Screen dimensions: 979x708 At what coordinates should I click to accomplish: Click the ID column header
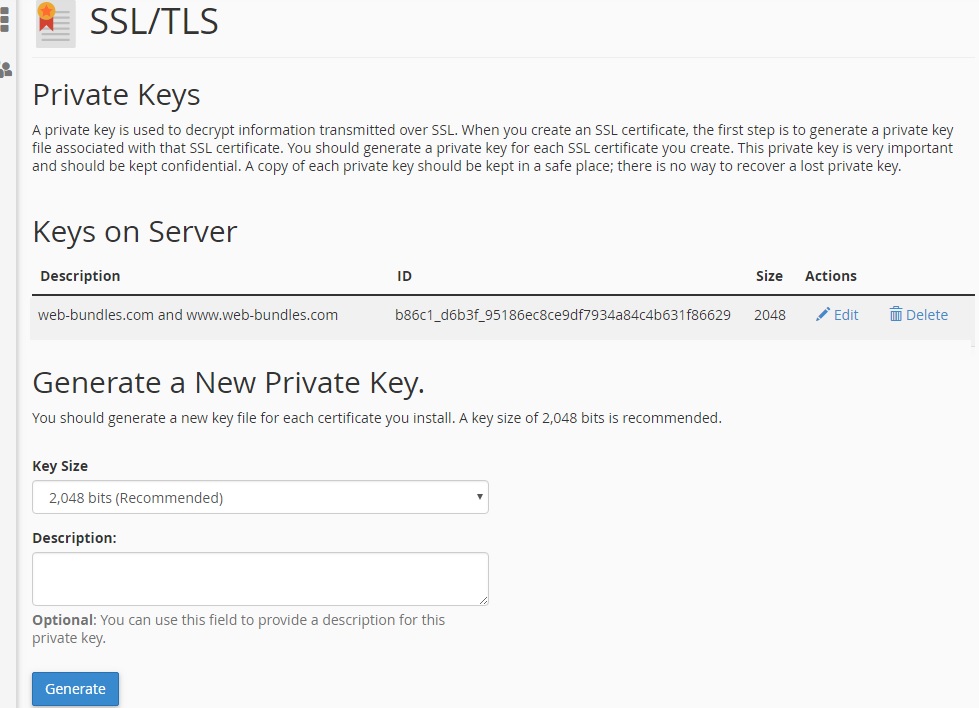[404, 276]
